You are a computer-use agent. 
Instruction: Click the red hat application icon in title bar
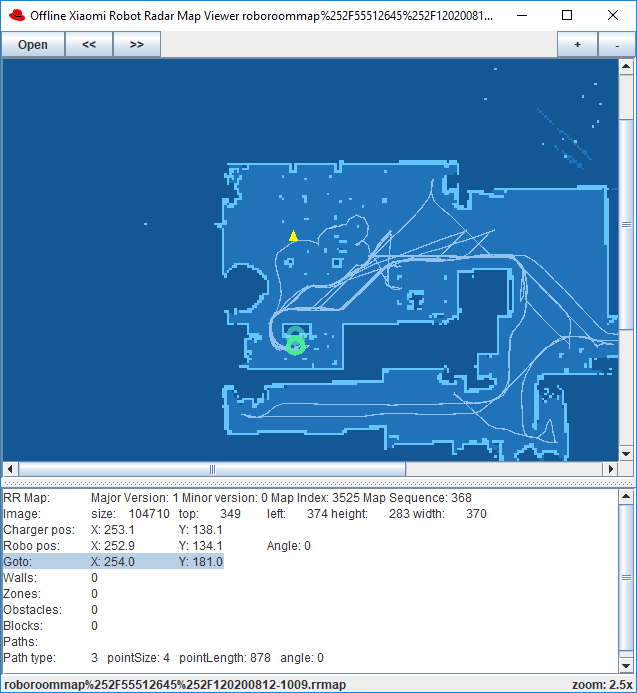[15, 15]
